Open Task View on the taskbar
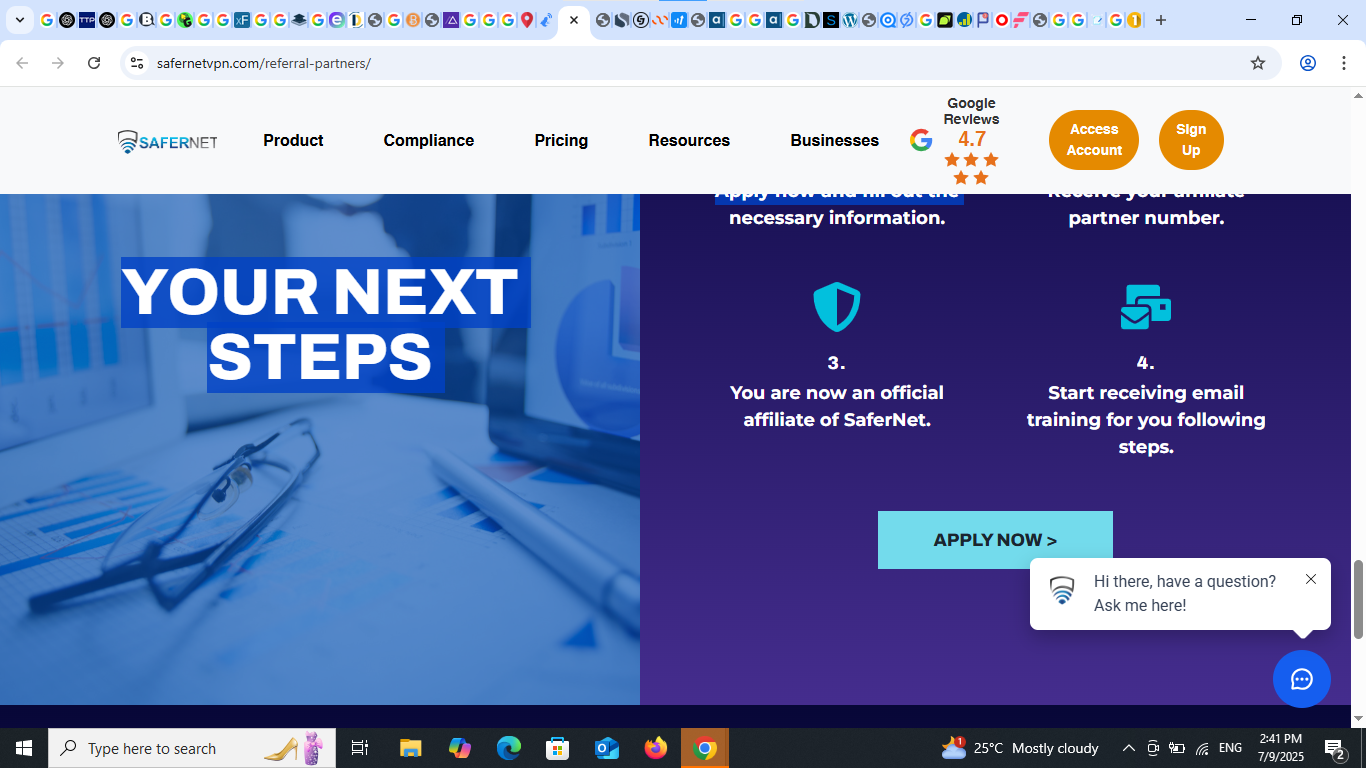 click(360, 748)
